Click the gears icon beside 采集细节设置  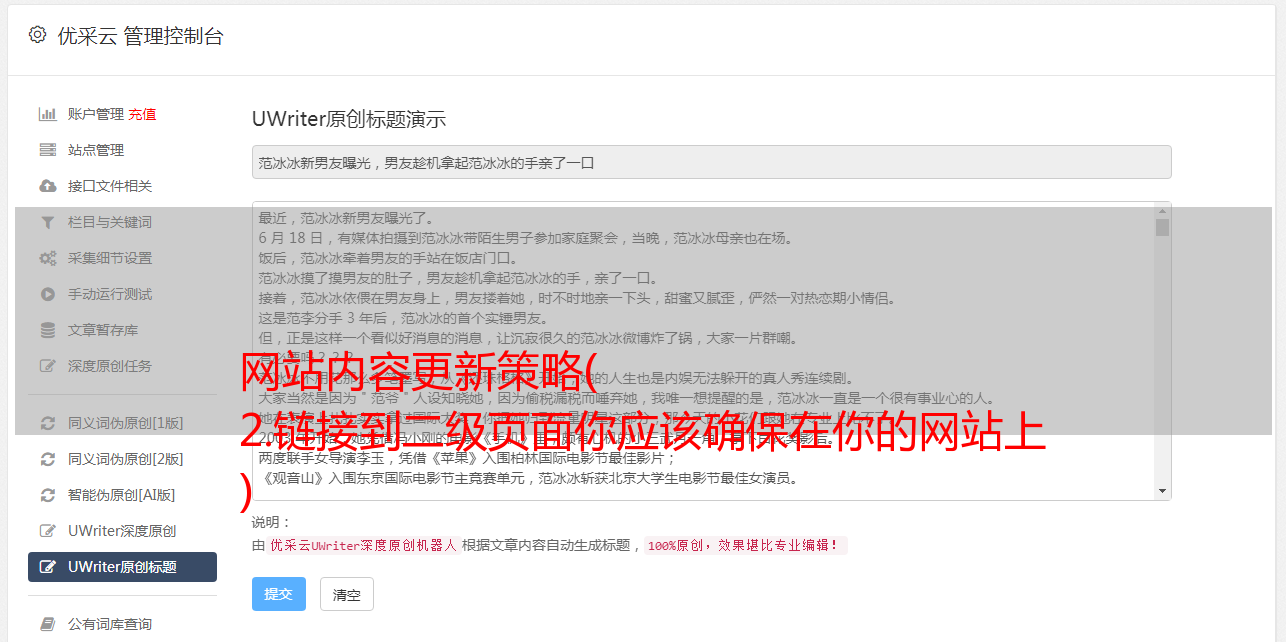(47, 258)
